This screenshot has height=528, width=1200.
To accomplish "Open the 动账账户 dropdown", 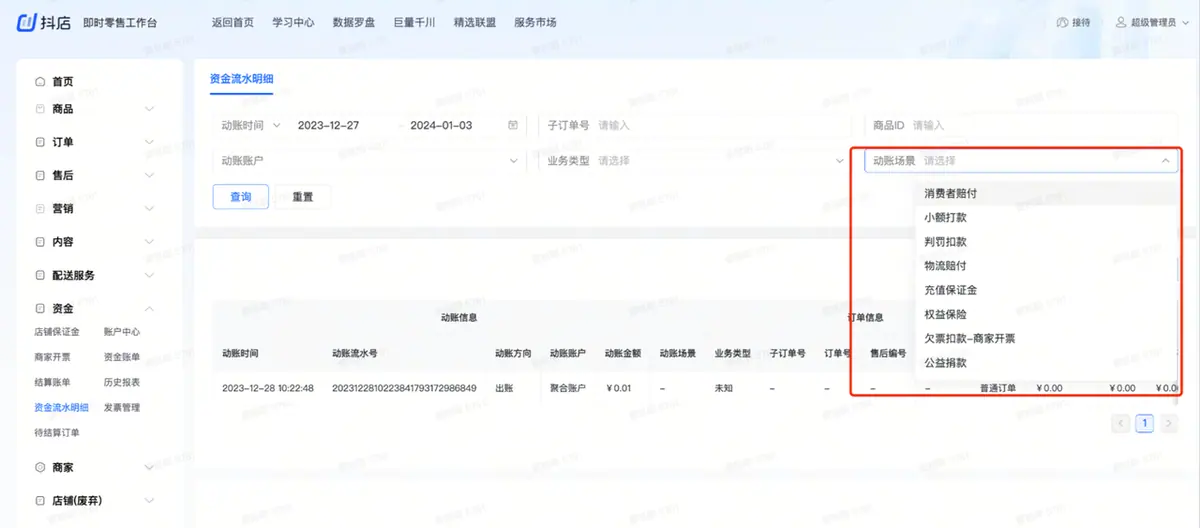I will [369, 160].
